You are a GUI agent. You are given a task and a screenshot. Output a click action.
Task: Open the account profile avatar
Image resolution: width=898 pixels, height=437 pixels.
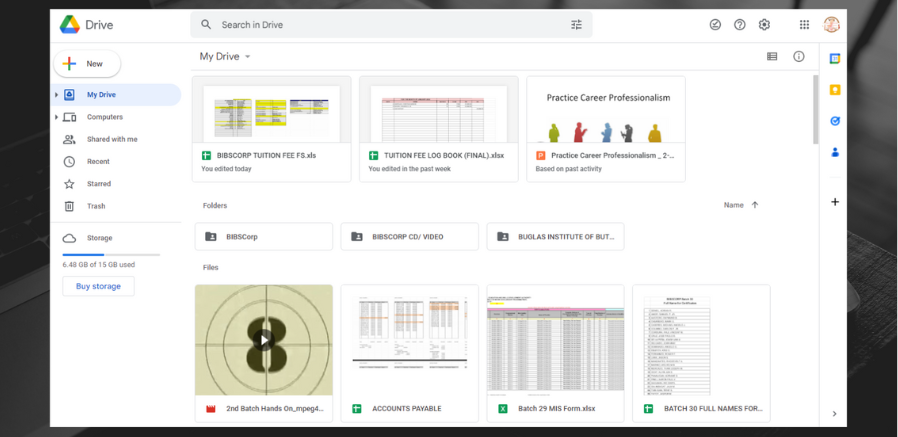832,25
